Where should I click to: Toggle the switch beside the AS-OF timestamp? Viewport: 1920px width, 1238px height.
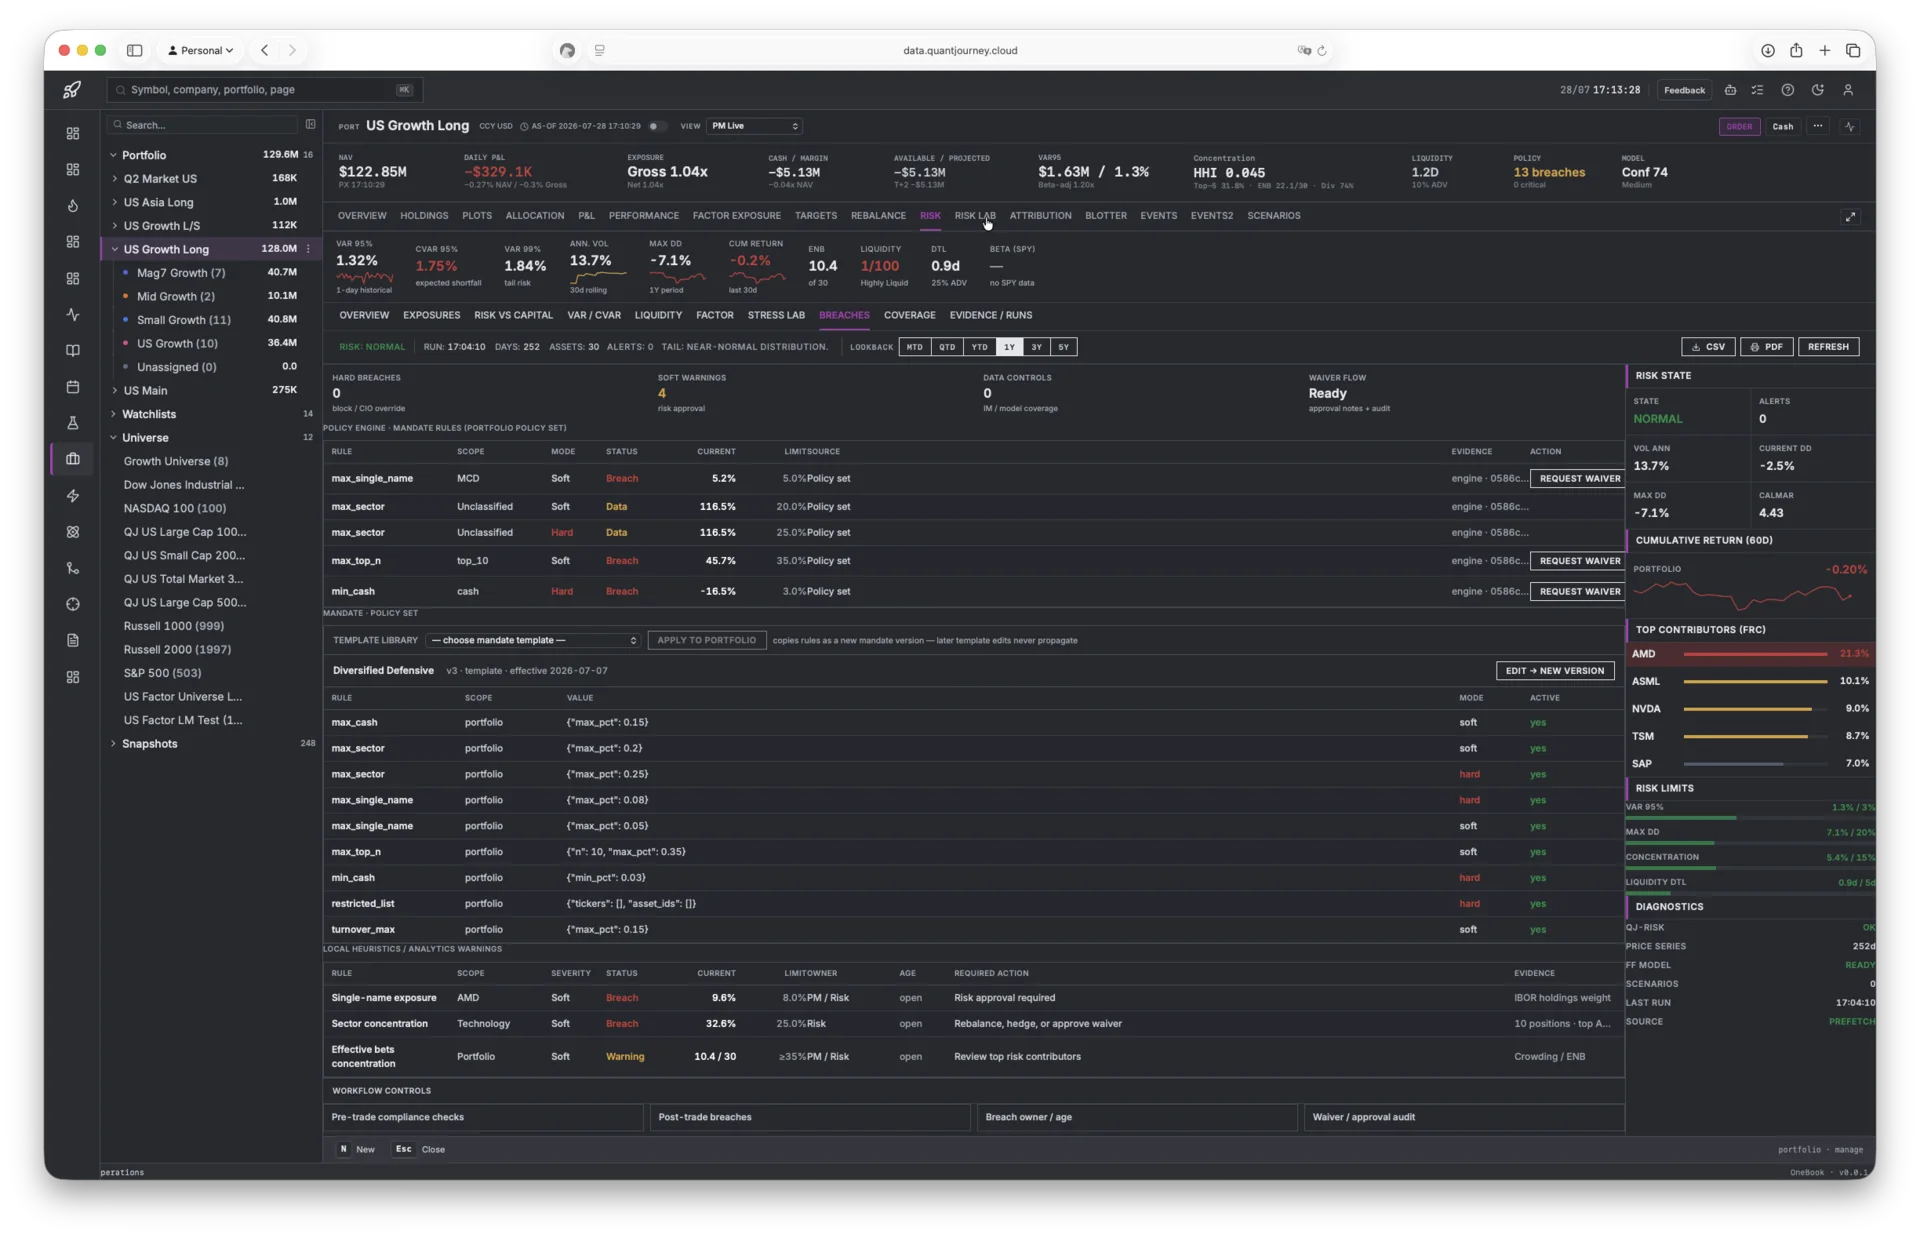coord(656,126)
